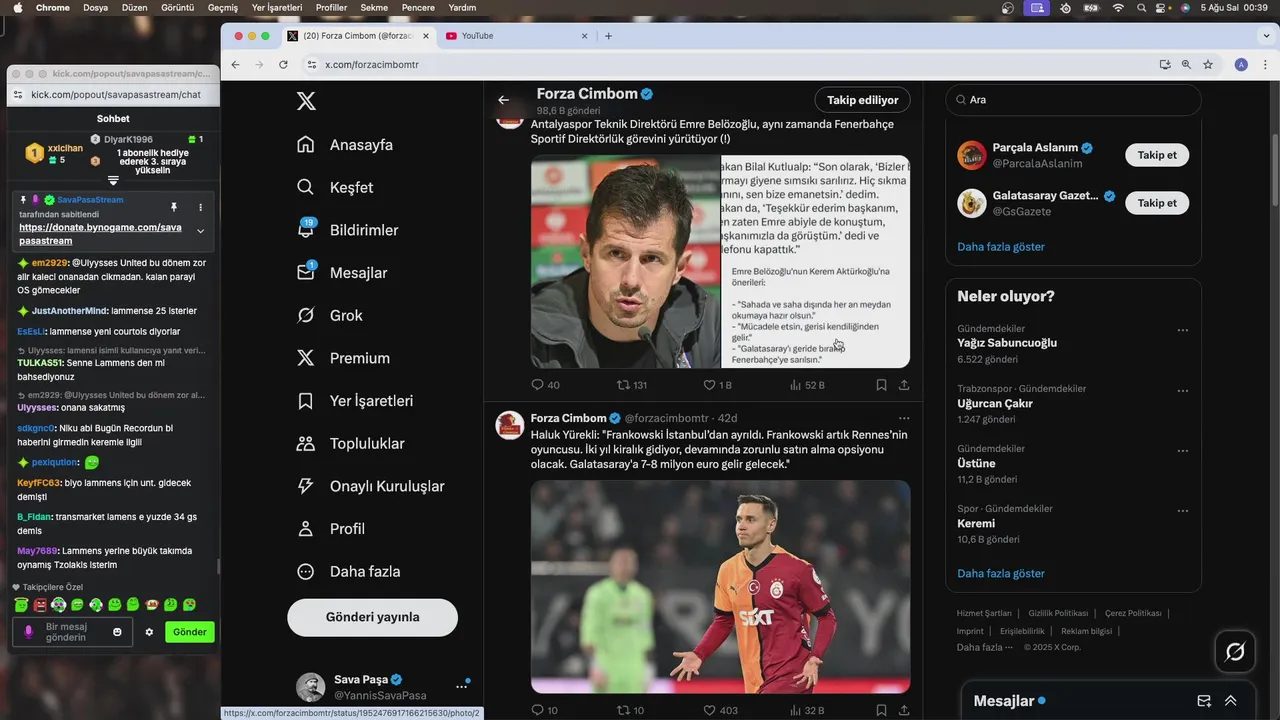Bookmark this page with the star icon
The height and width of the screenshot is (720, 1280).
point(1208,64)
